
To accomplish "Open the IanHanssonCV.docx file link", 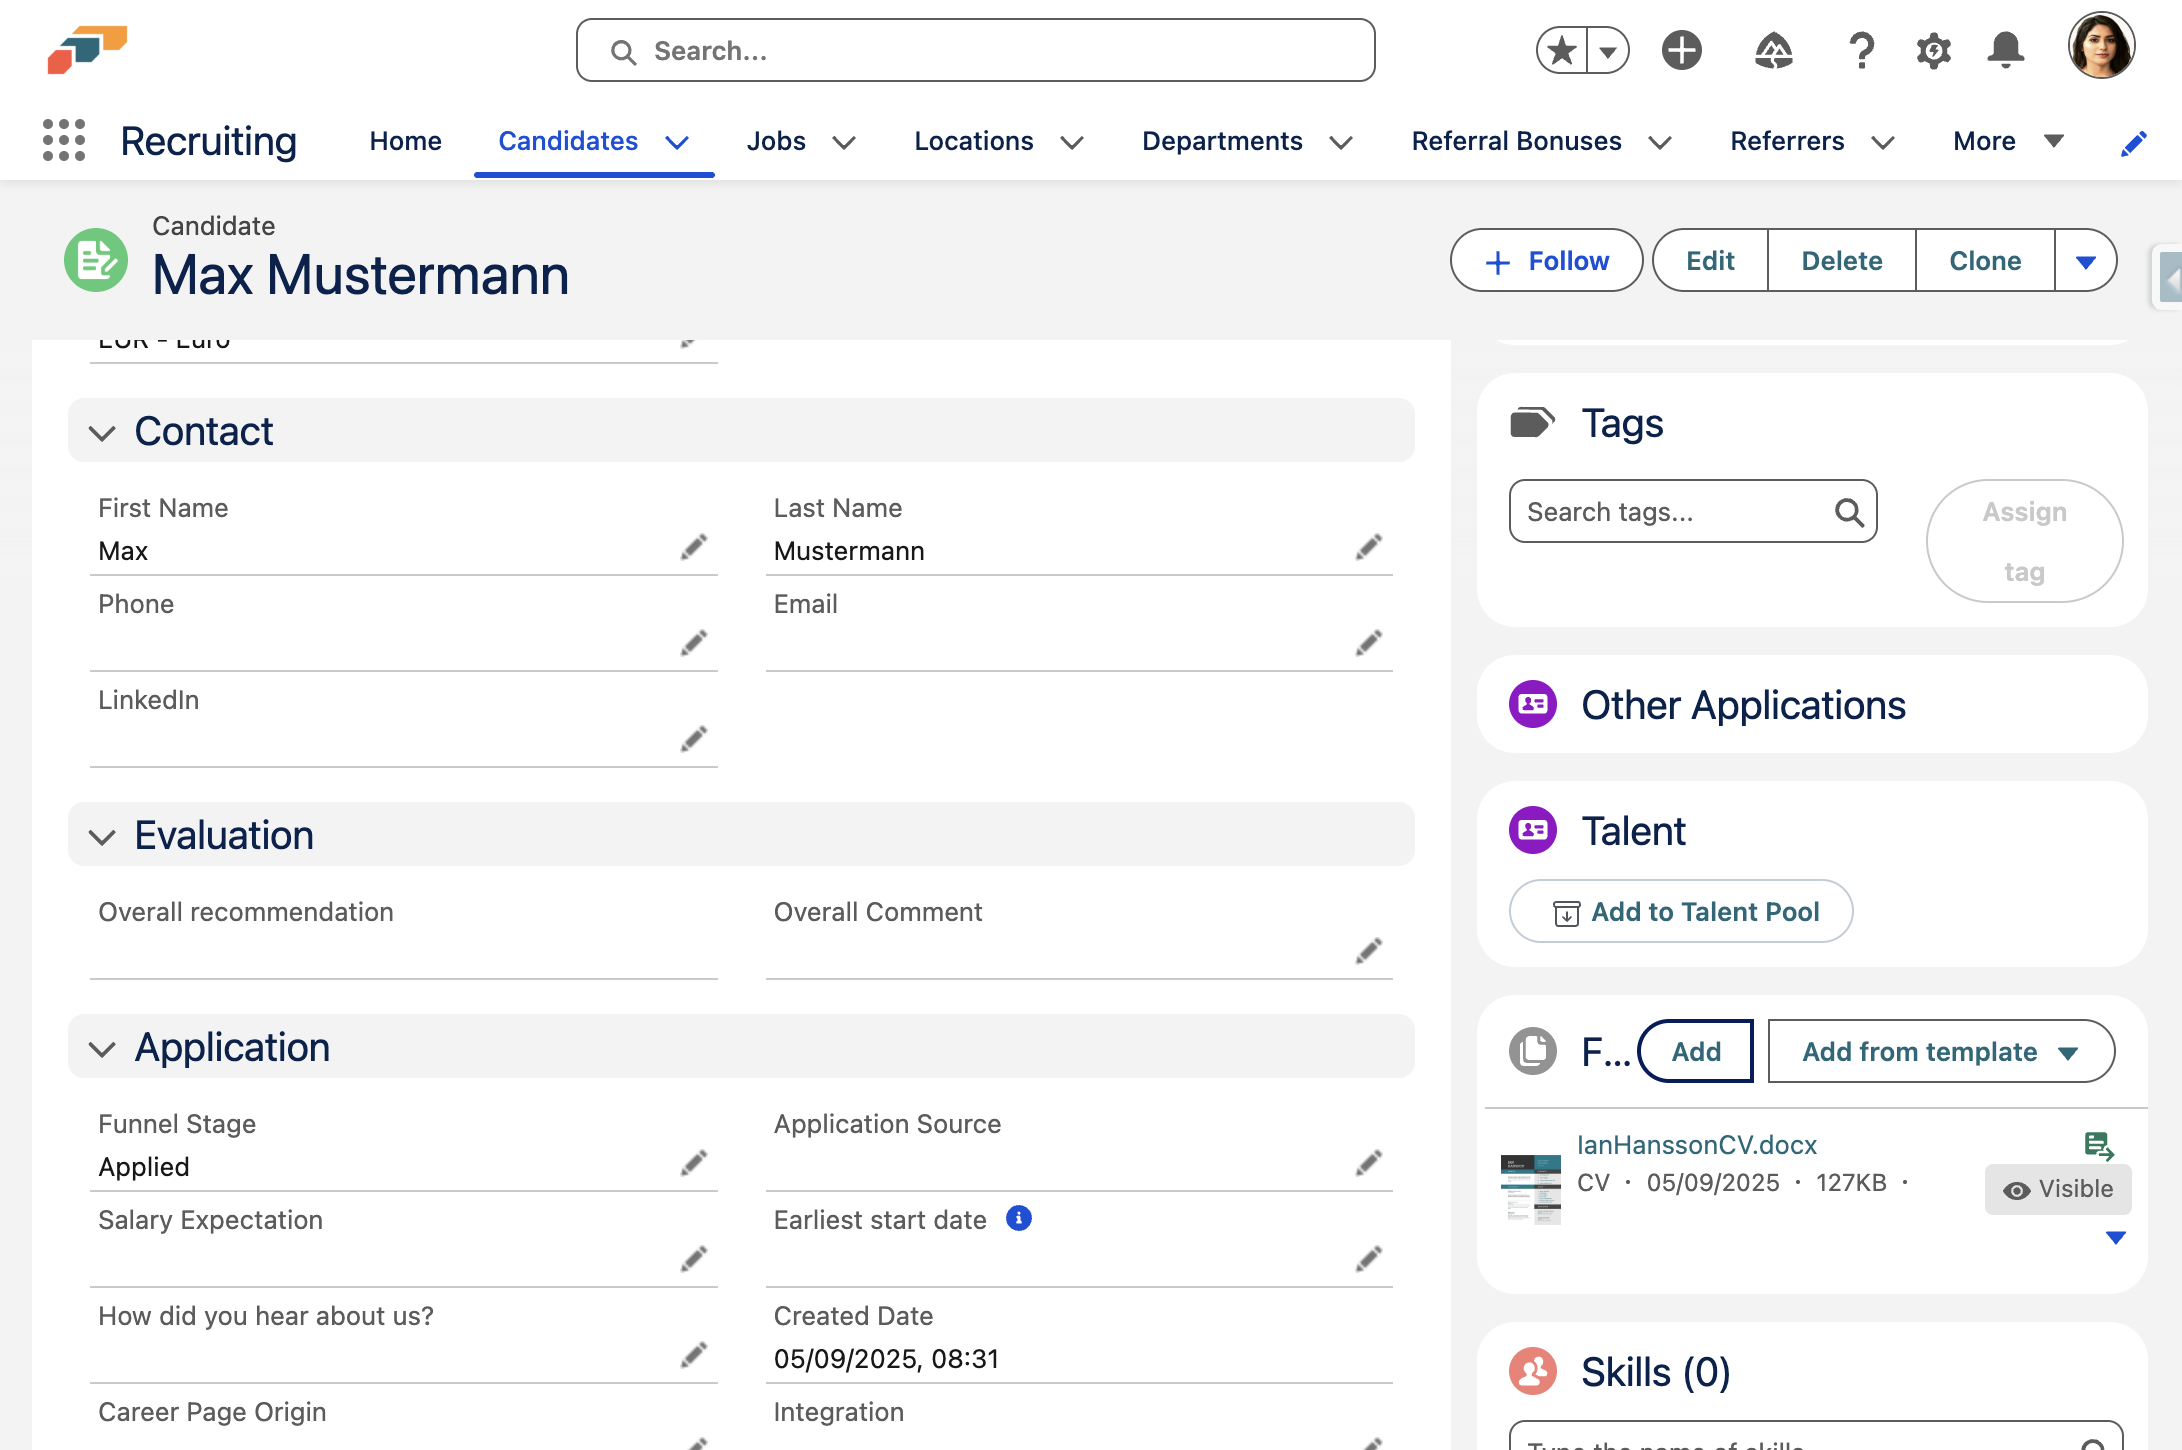I will tap(1696, 1145).
